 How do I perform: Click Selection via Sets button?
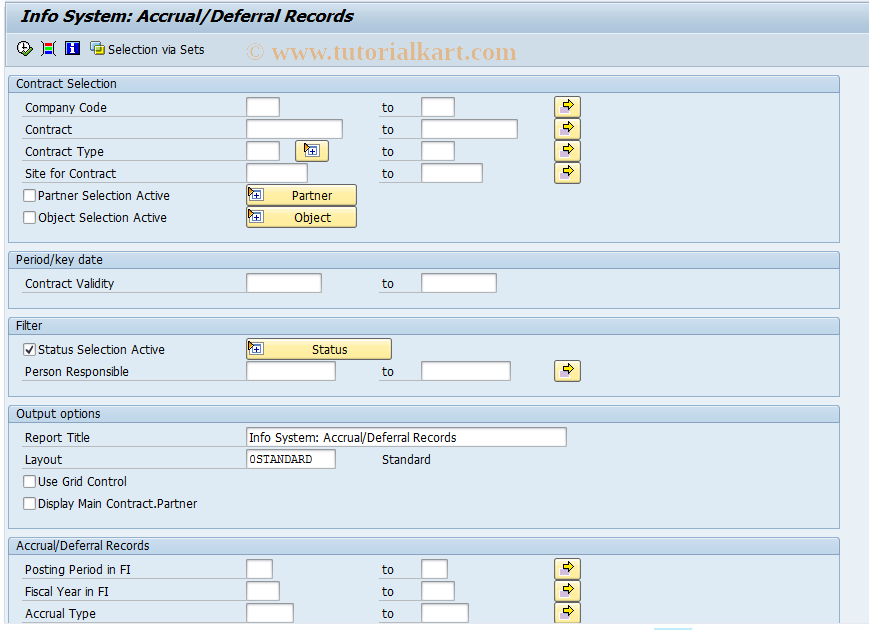point(147,49)
